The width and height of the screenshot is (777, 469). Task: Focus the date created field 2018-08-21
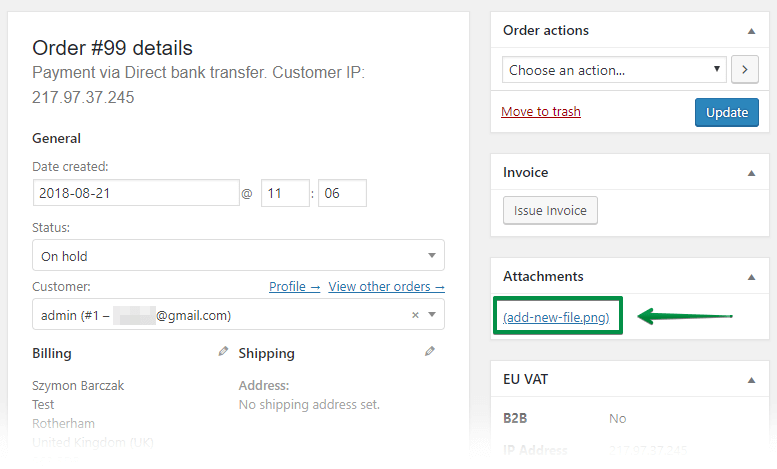click(x=136, y=193)
